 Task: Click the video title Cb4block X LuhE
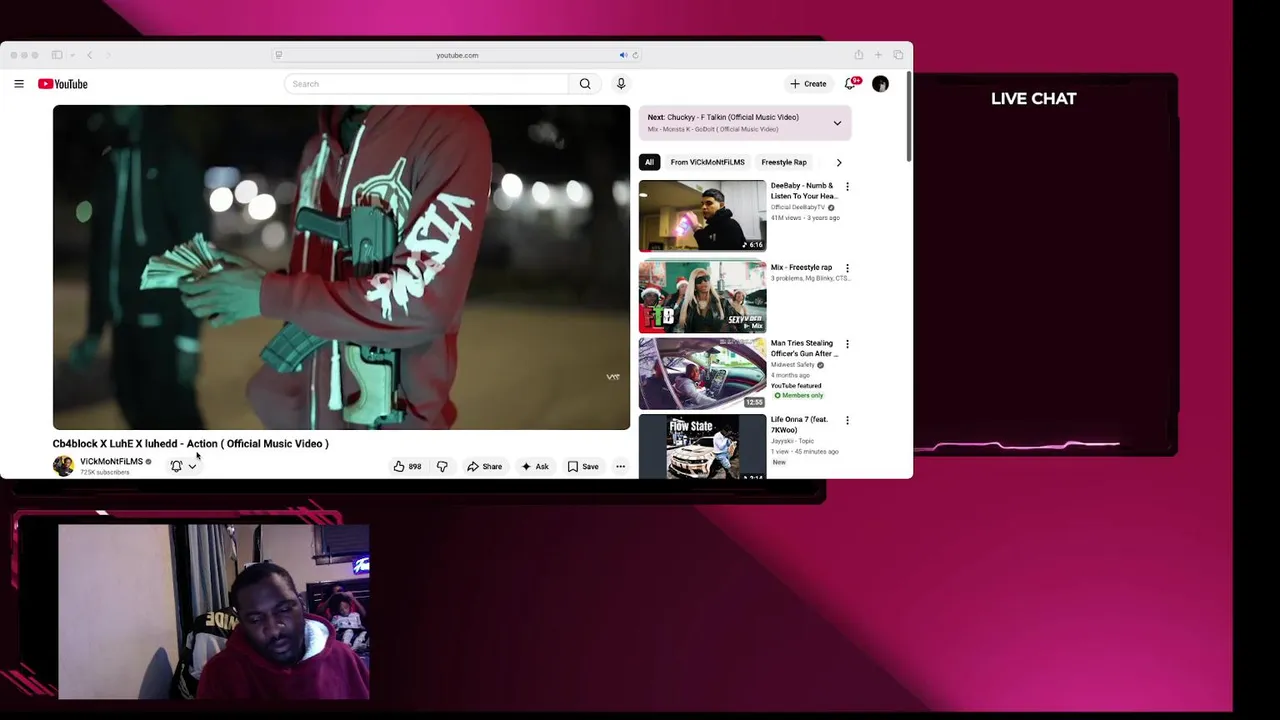coord(190,444)
